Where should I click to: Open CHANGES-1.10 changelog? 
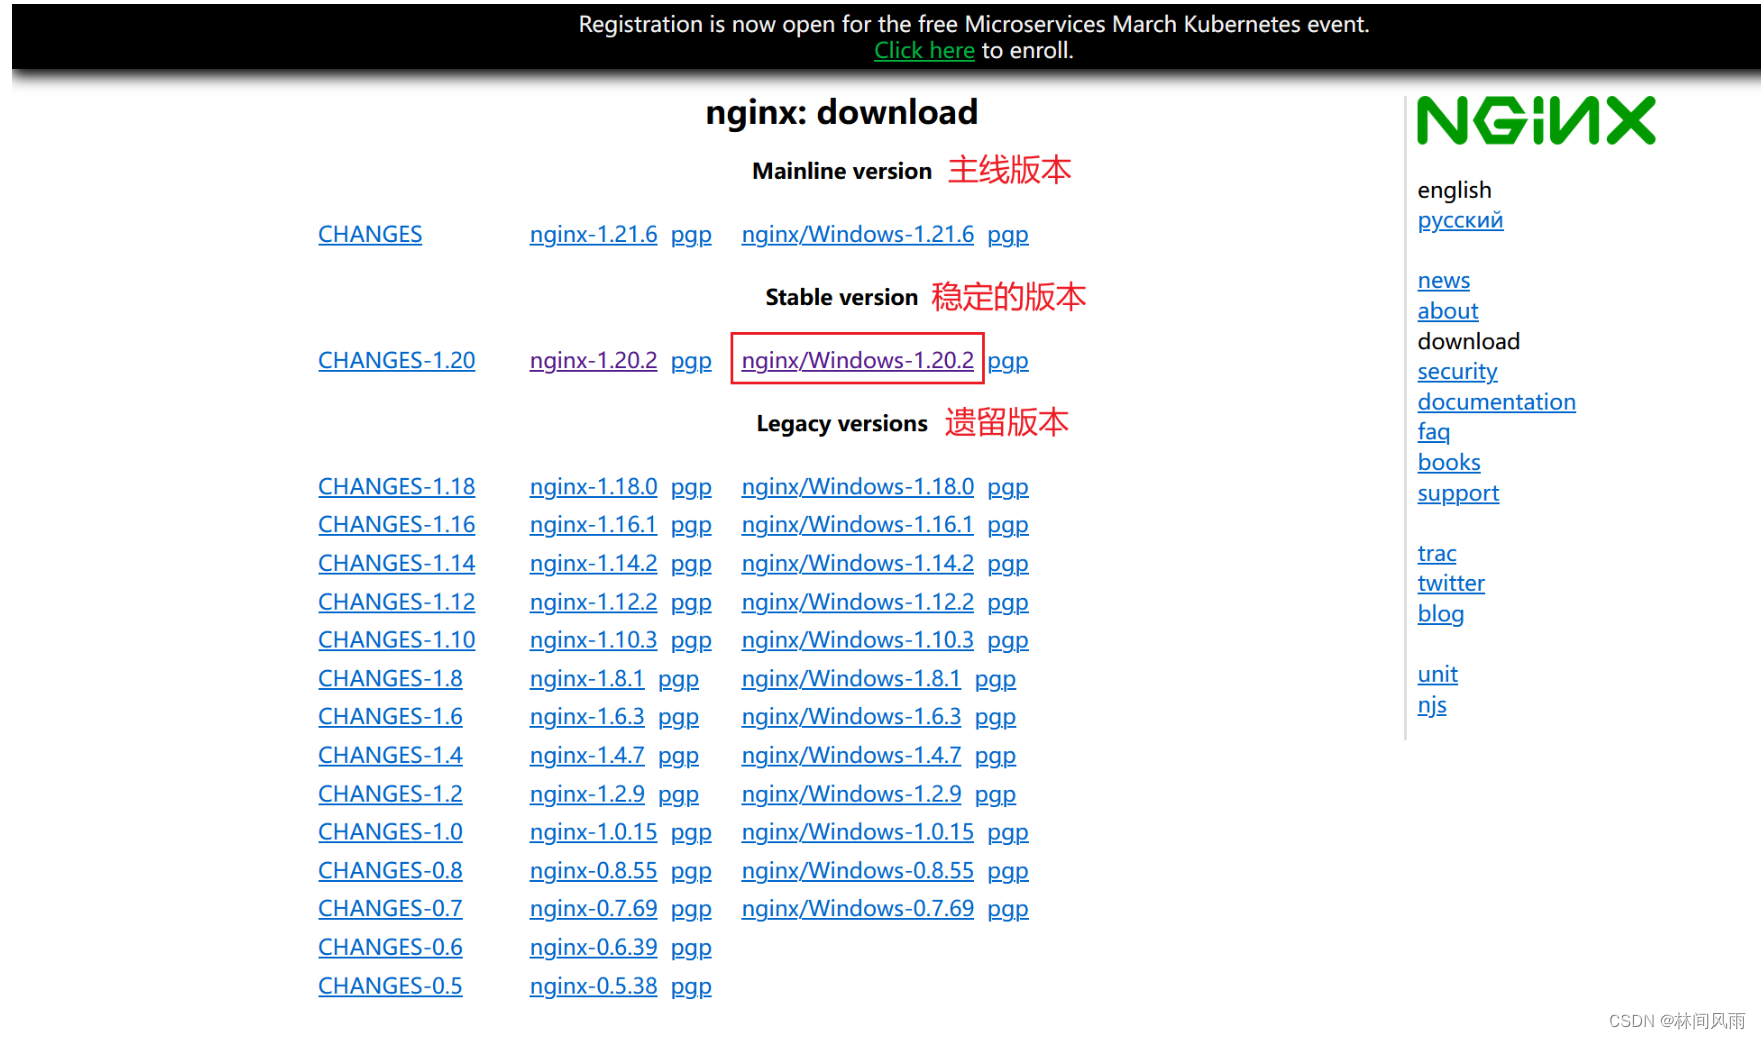pyautogui.click(x=397, y=640)
